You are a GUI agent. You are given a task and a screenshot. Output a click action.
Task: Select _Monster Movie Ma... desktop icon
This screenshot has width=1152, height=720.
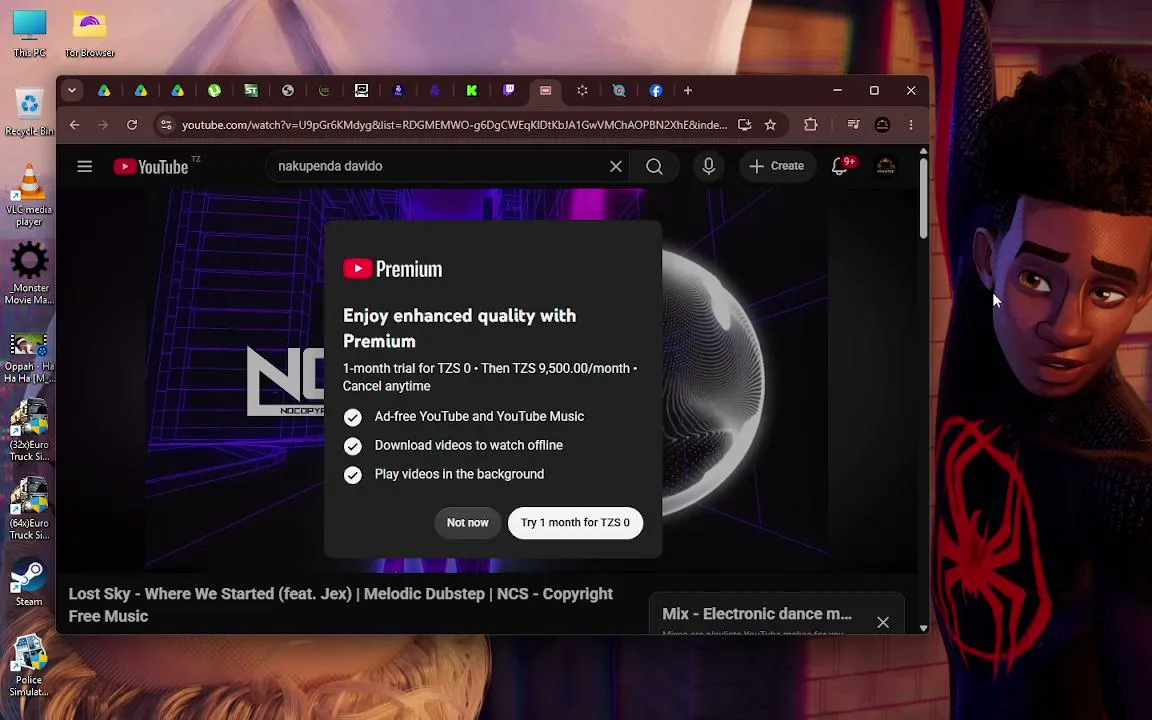29,273
